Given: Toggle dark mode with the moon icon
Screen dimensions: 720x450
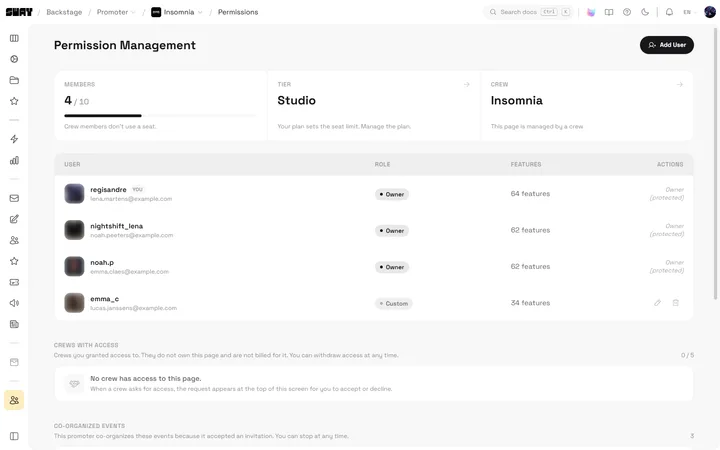Looking at the screenshot, I should (x=645, y=12).
